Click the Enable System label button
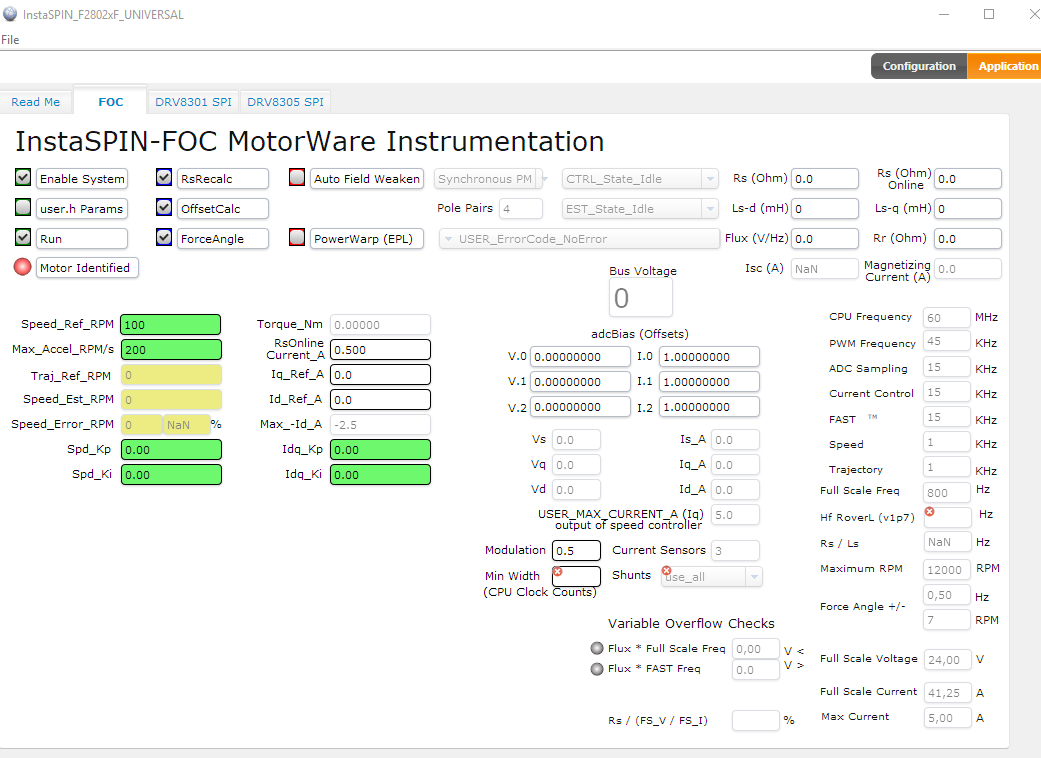This screenshot has width=1041, height=758. pos(82,179)
